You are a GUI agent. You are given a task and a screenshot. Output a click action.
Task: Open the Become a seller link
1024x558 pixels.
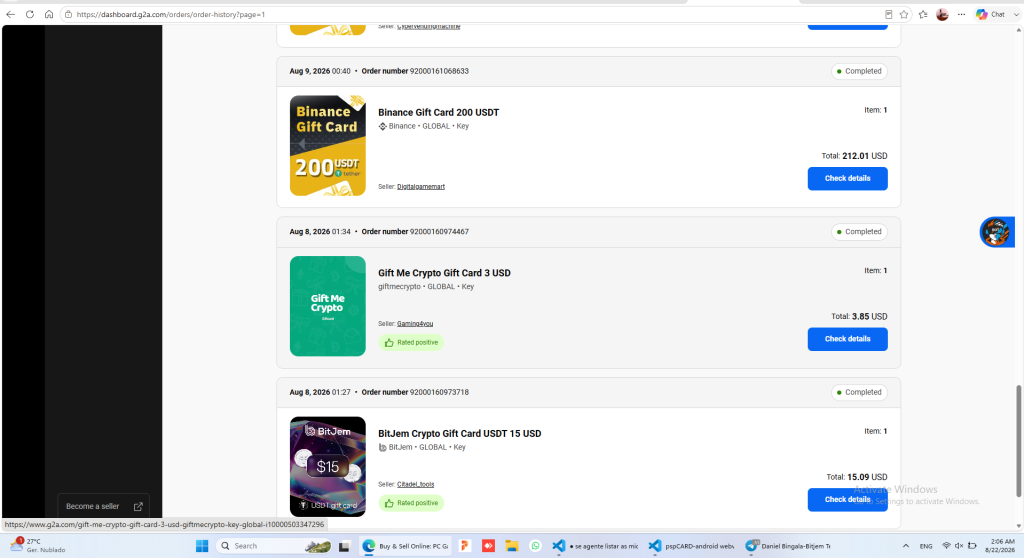tap(92, 506)
